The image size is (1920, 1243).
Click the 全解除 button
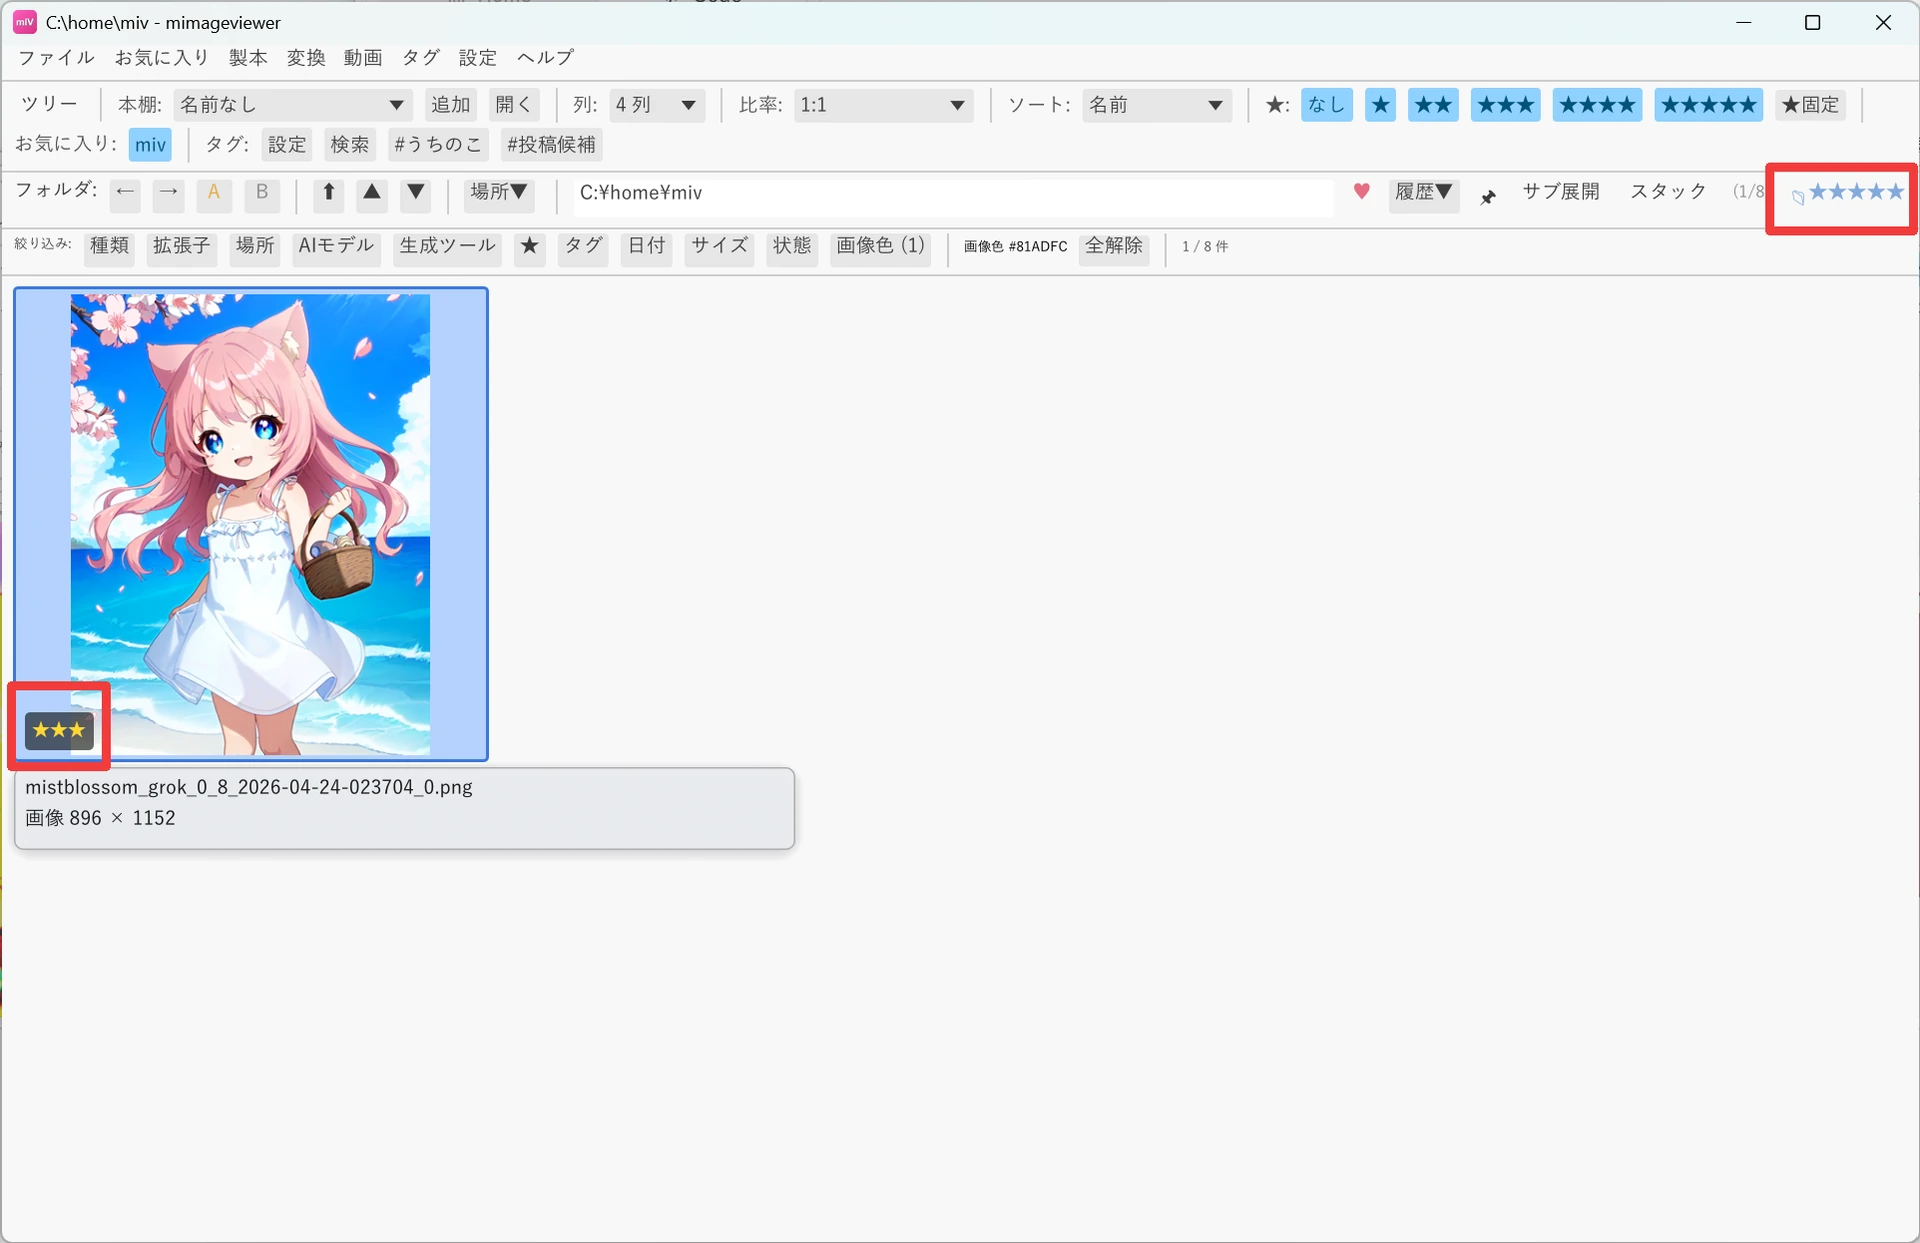pos(1114,246)
